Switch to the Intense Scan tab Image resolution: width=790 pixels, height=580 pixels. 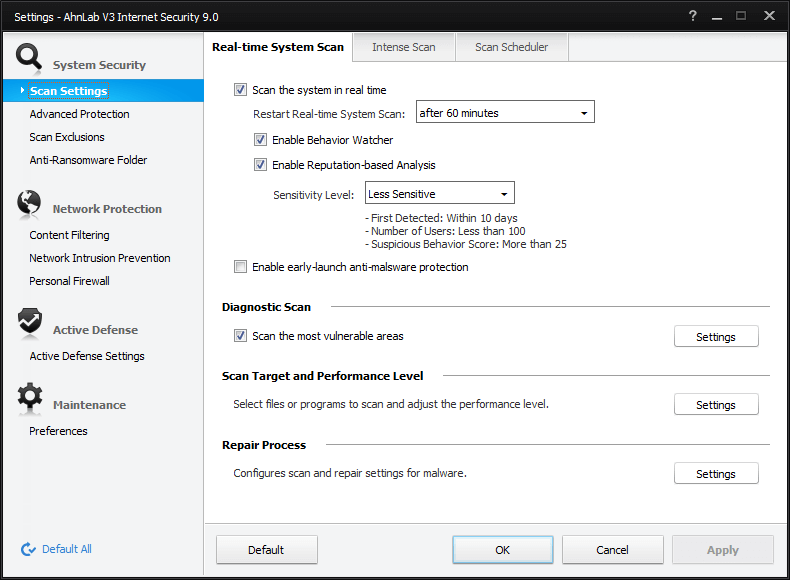[403, 47]
